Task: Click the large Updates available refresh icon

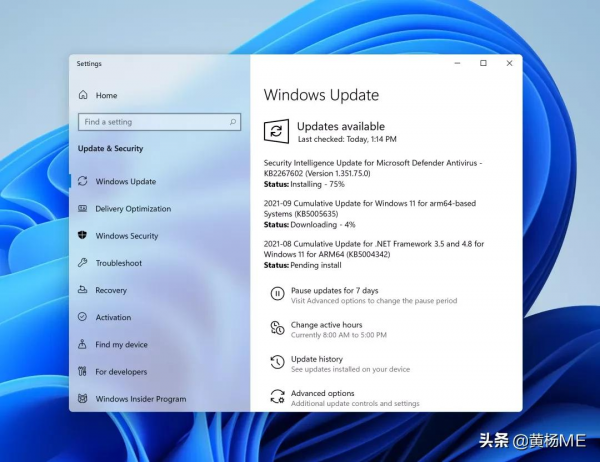Action: [x=276, y=131]
